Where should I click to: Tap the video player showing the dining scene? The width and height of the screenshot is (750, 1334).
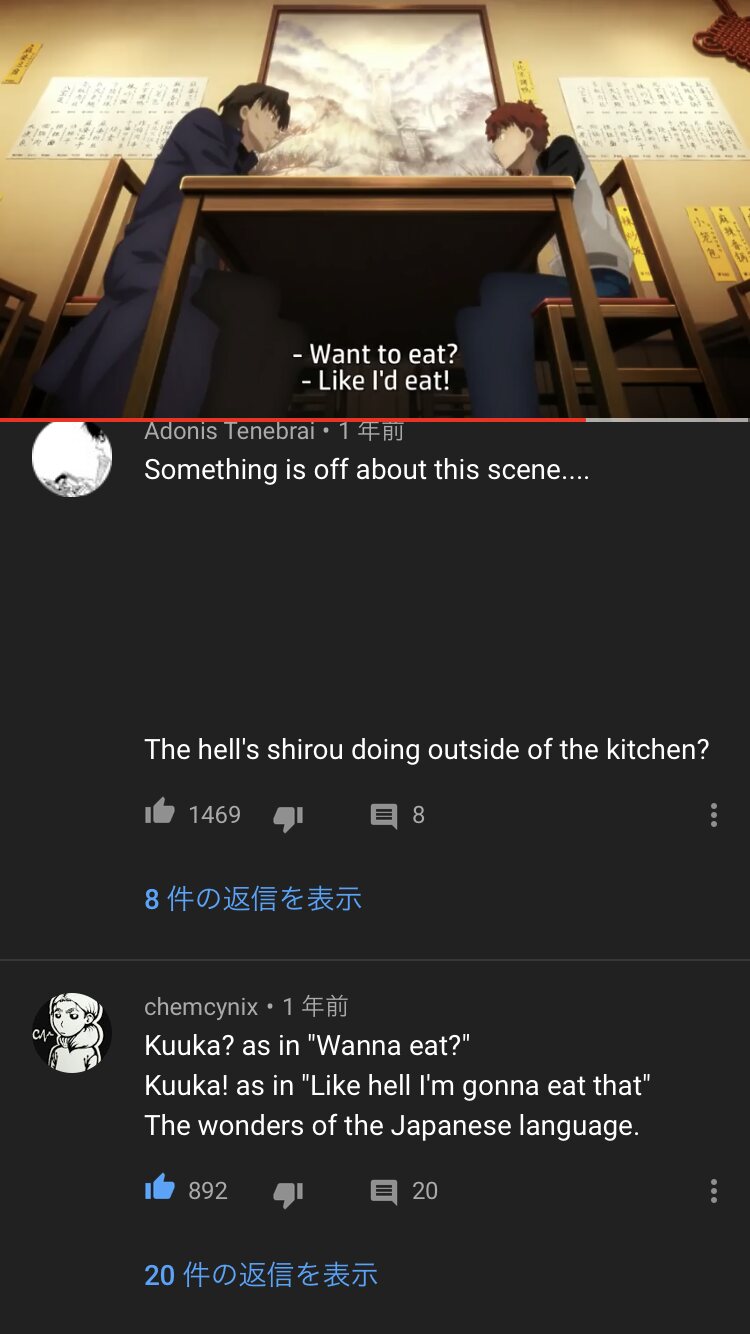375,208
